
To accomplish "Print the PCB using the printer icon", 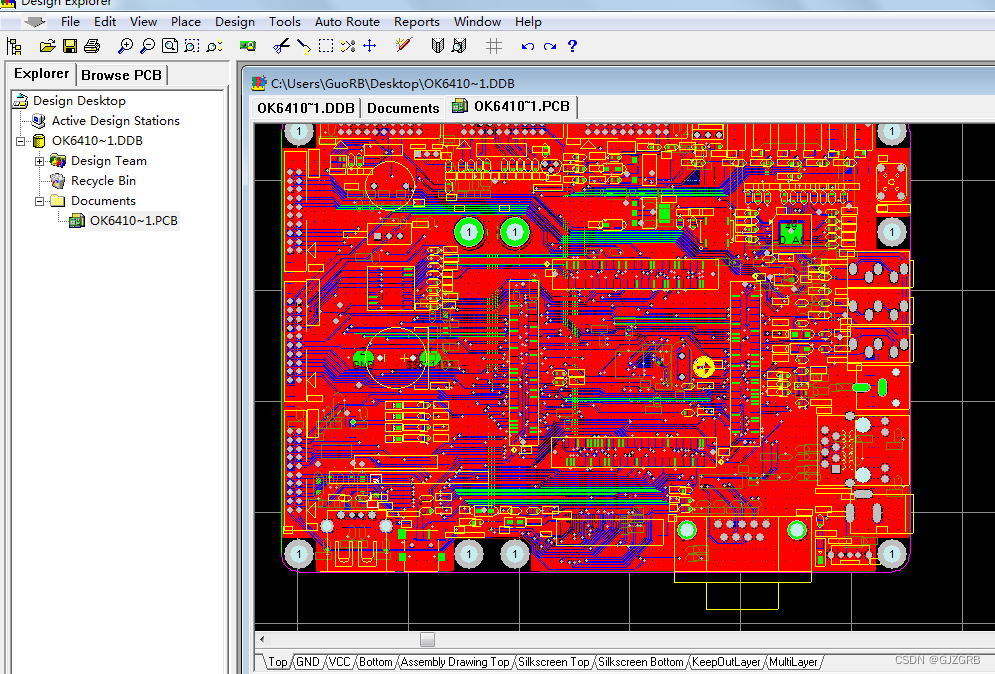I will click(x=92, y=46).
